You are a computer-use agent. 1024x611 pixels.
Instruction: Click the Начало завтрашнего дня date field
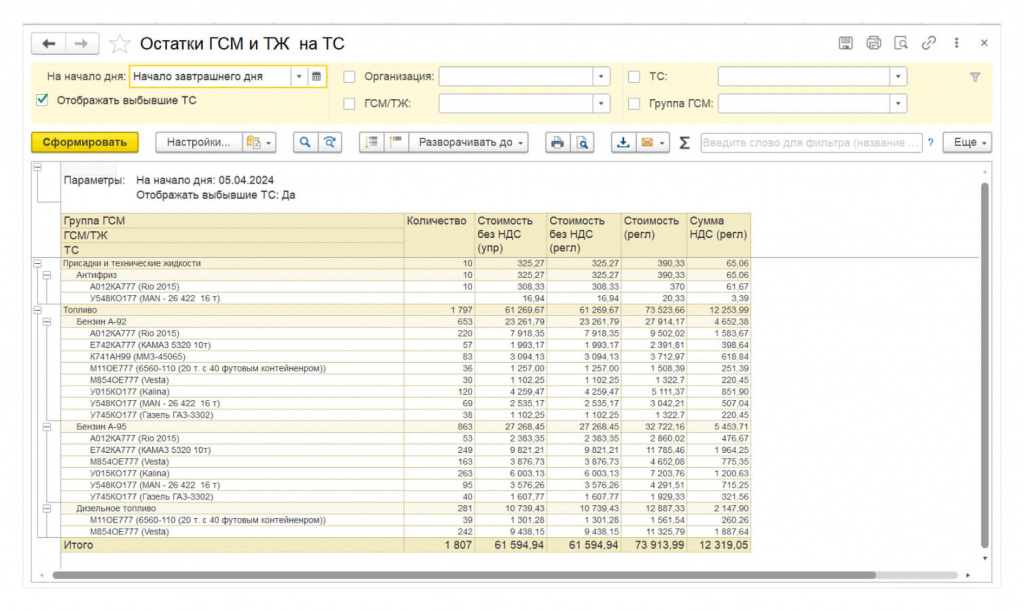point(210,76)
